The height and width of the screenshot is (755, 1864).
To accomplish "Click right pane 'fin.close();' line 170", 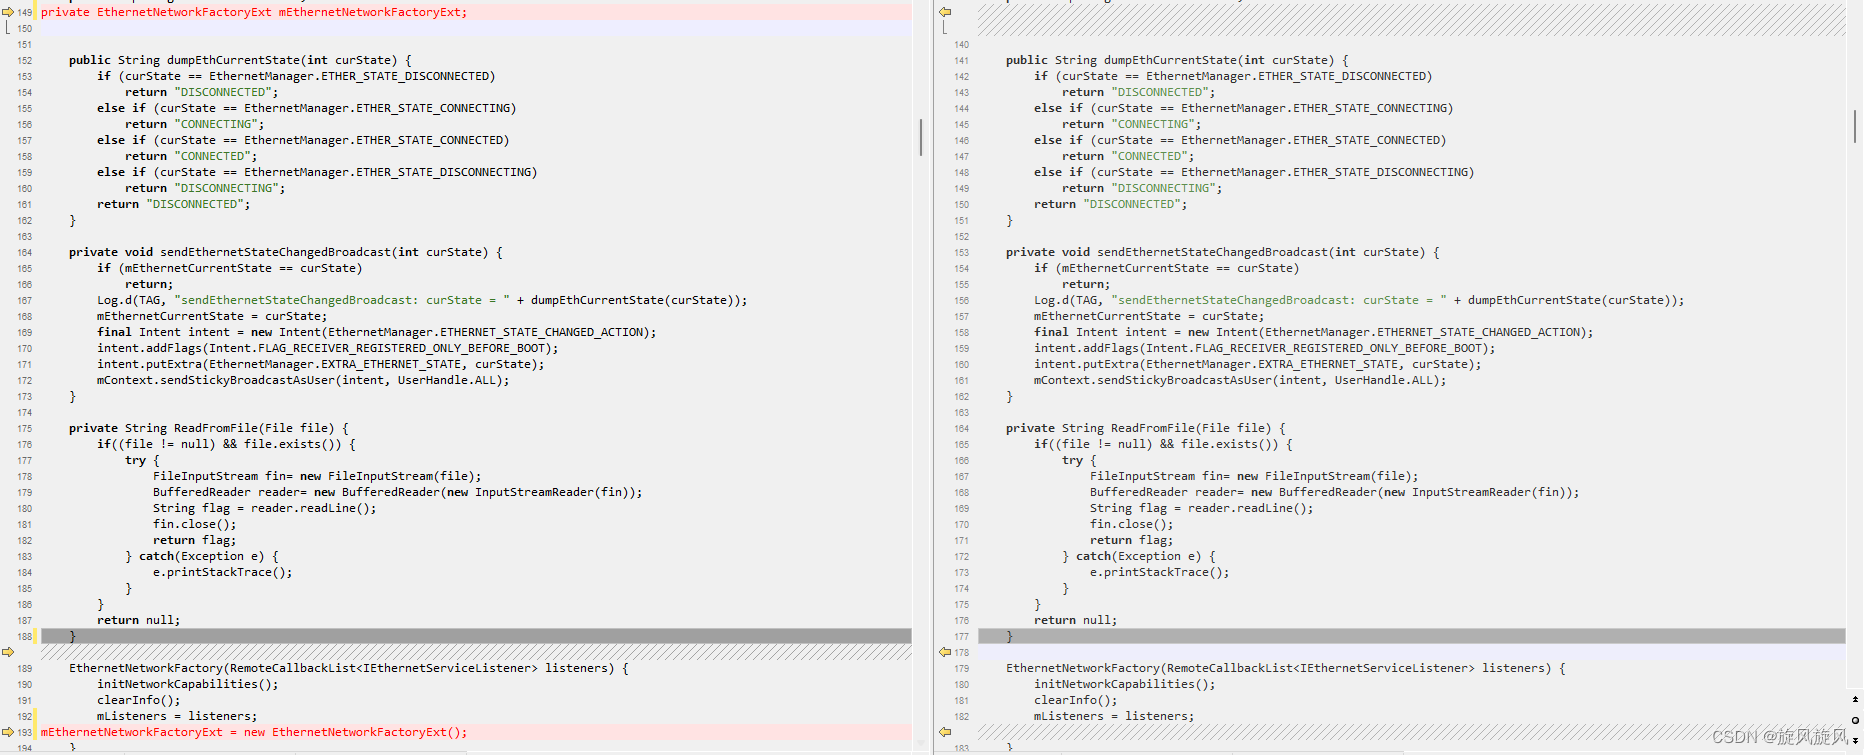I will 1132,524.
